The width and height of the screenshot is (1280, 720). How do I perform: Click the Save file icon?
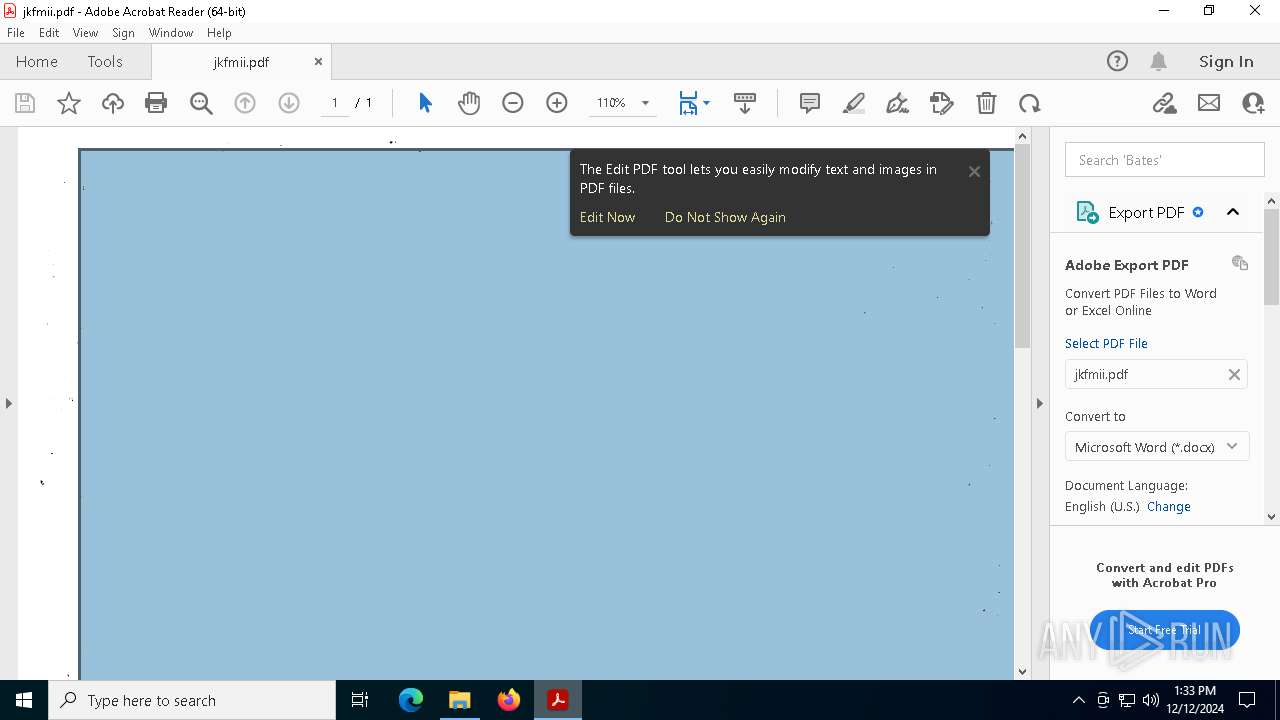(x=25, y=103)
